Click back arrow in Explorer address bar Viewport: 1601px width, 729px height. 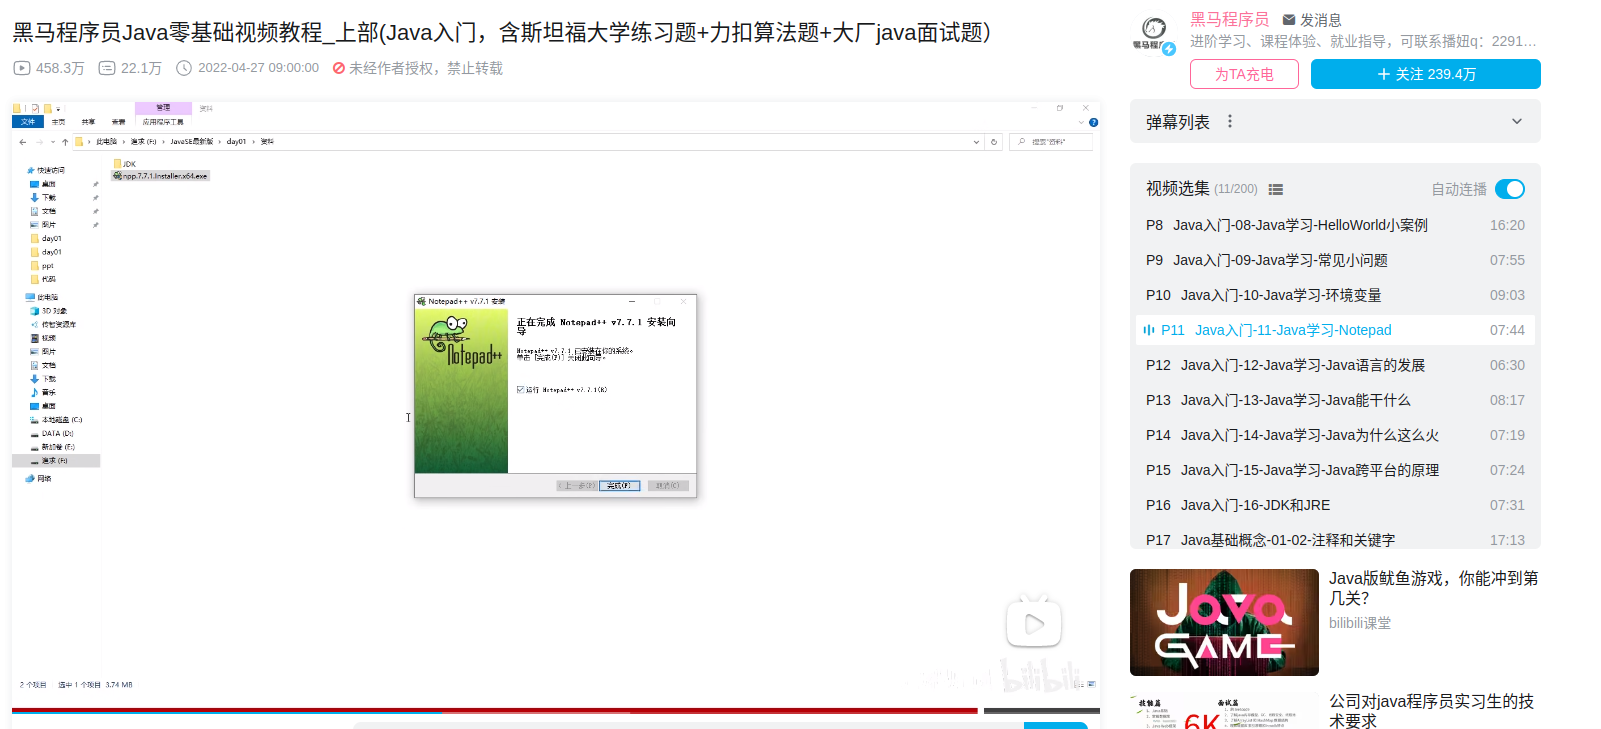tap(23, 142)
